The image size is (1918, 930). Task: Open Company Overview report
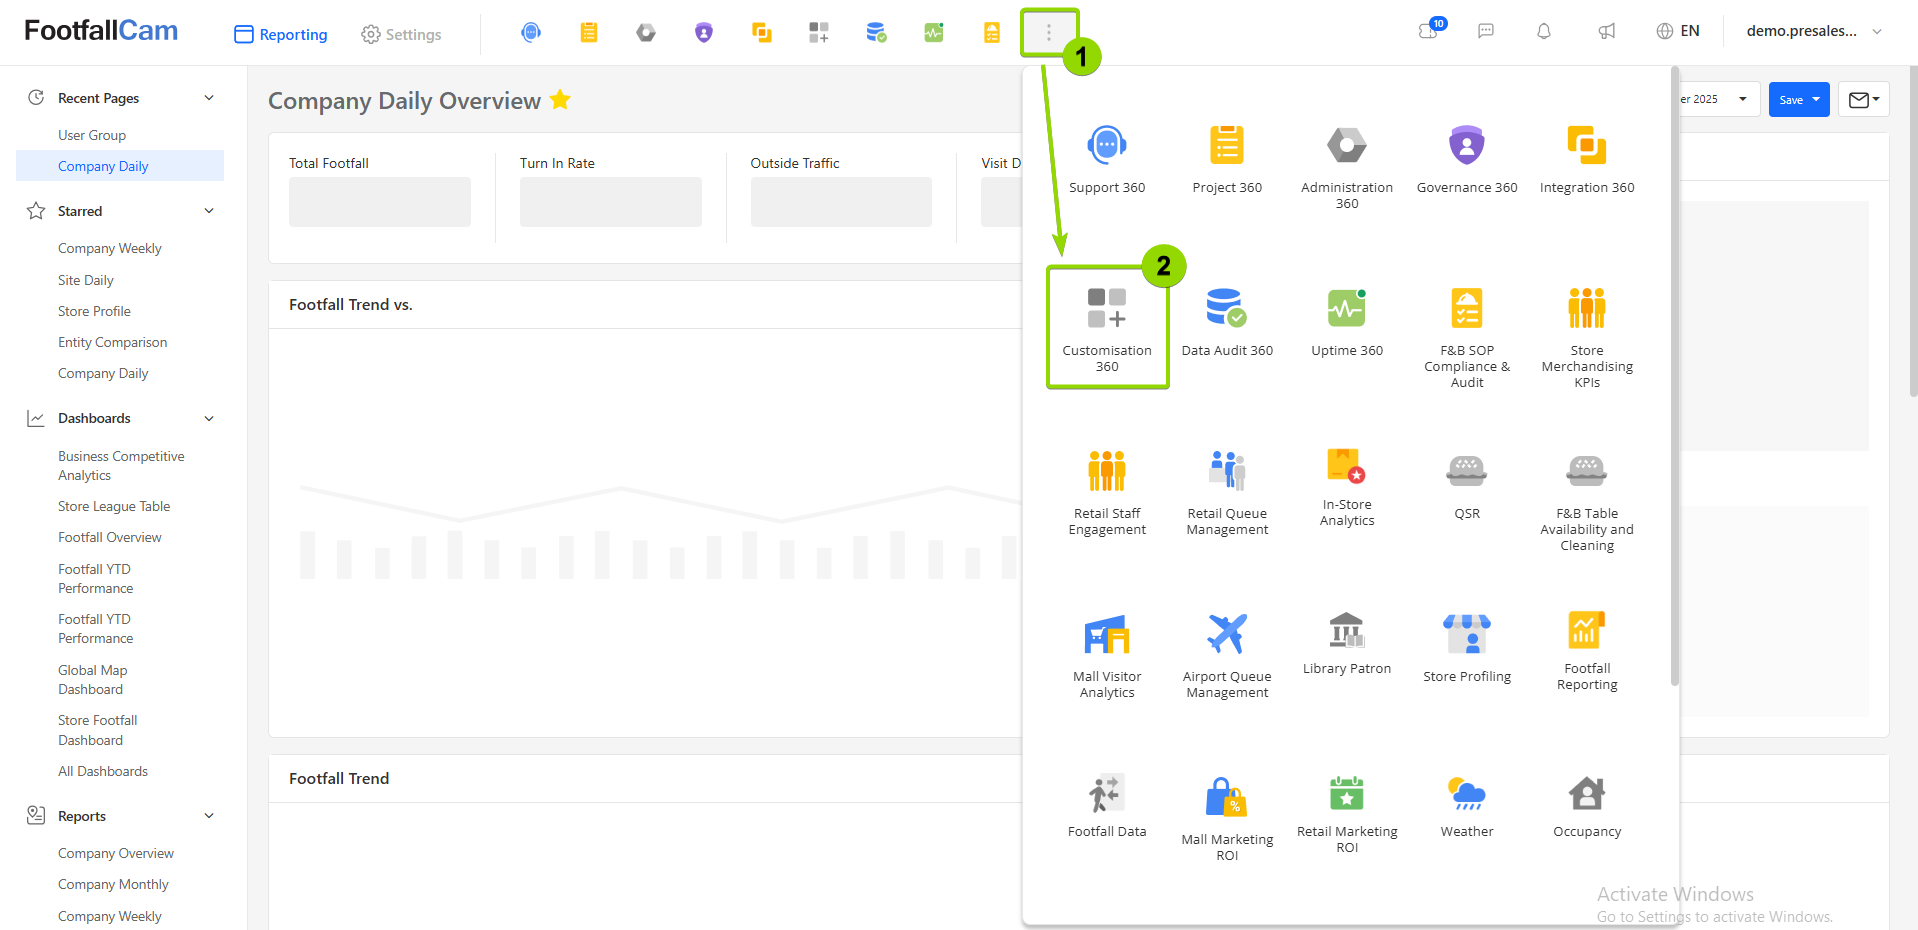coord(116,853)
